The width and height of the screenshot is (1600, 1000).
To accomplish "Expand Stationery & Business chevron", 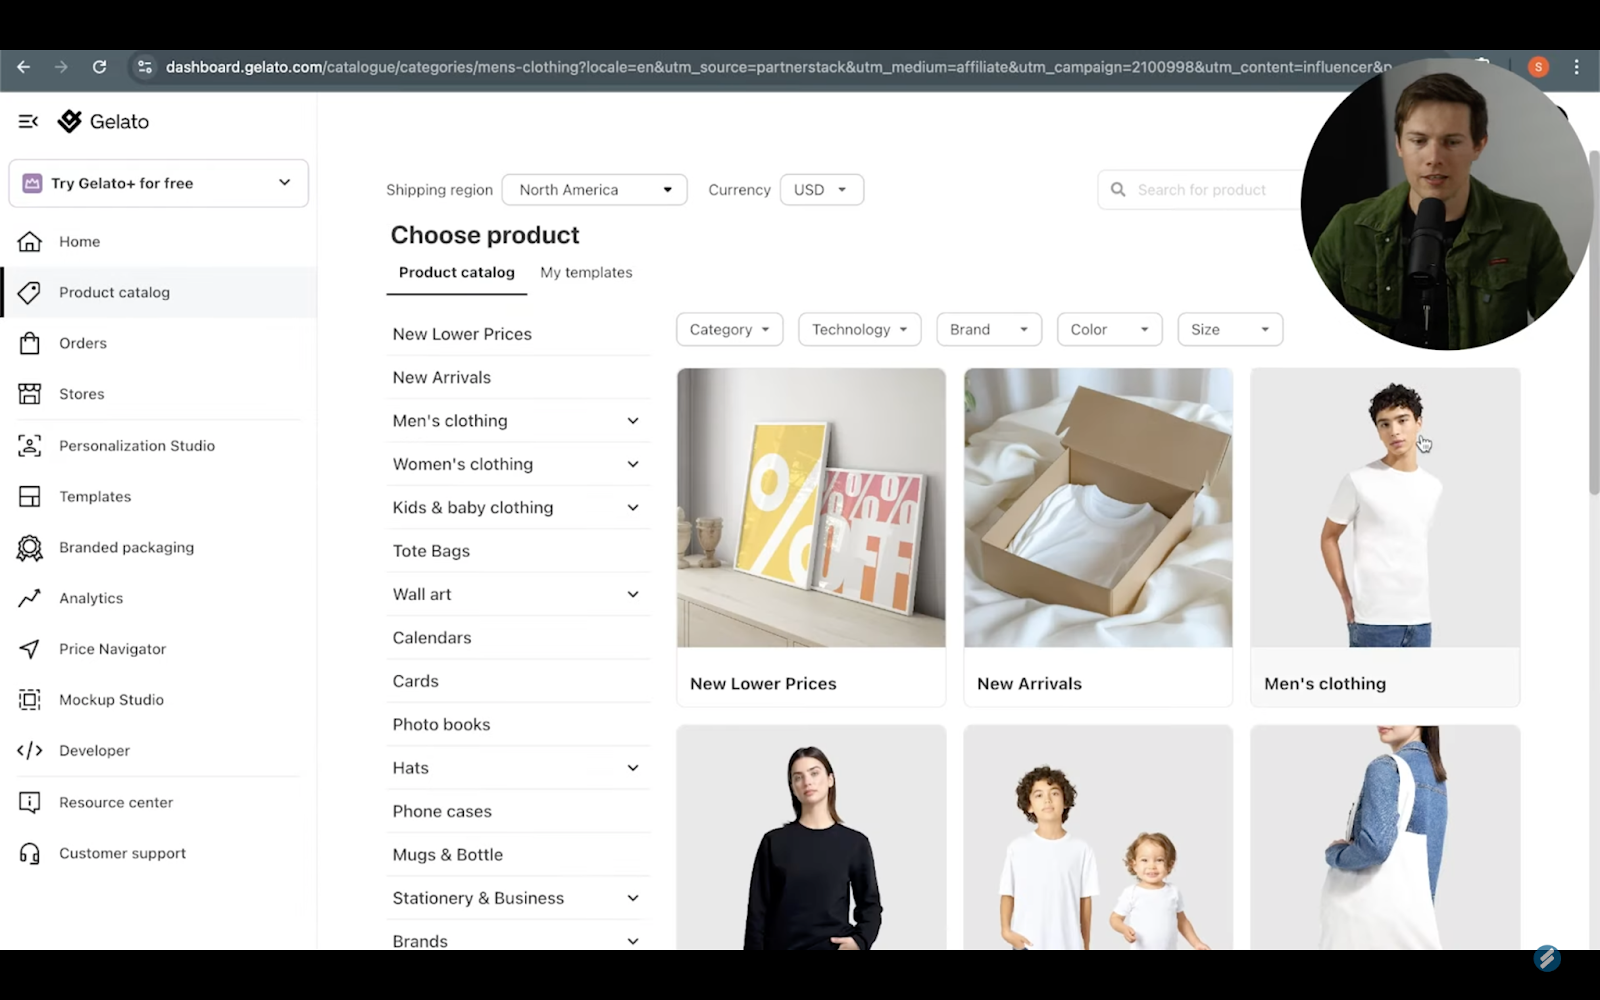I will click(x=633, y=898).
